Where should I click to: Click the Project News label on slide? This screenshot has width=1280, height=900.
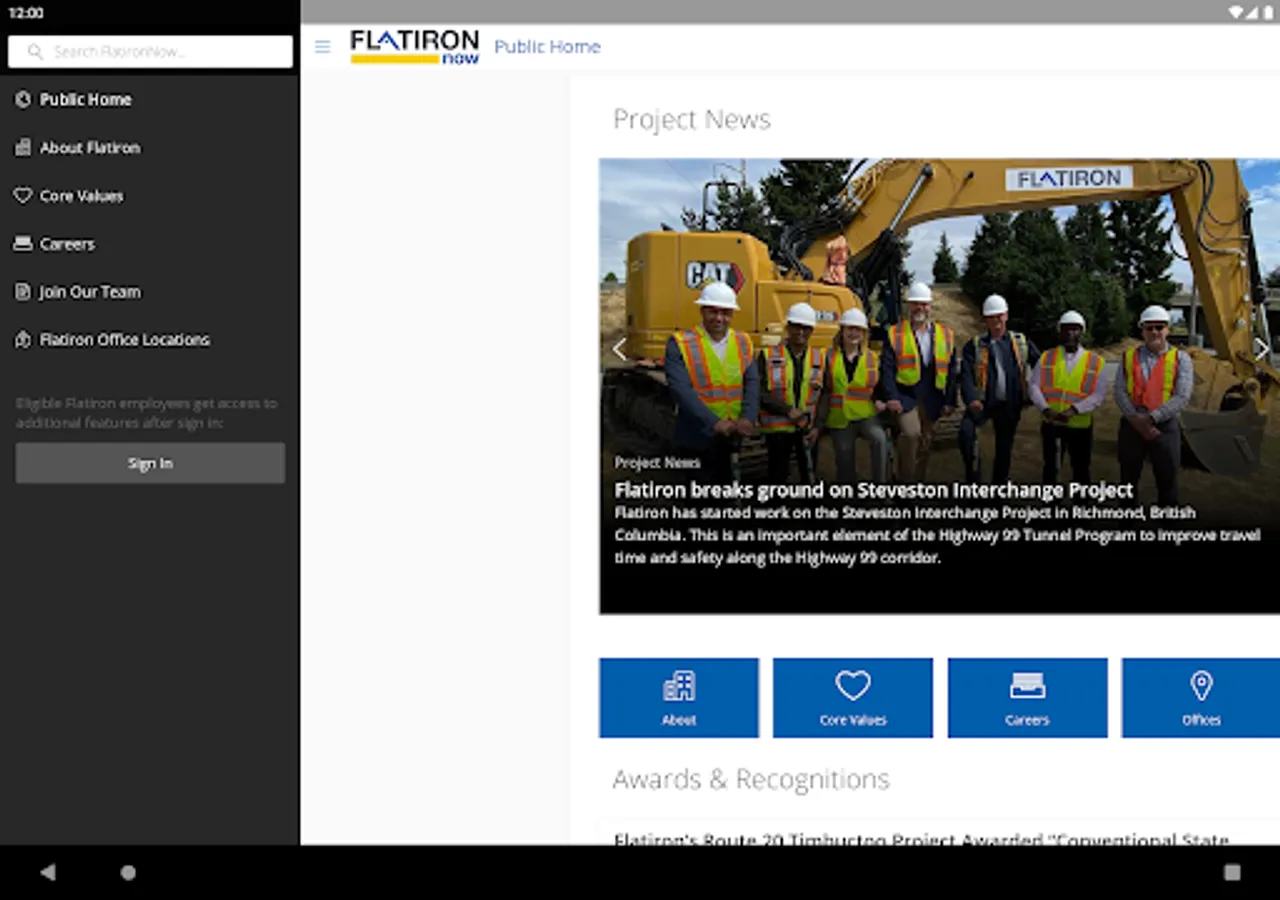coord(657,462)
